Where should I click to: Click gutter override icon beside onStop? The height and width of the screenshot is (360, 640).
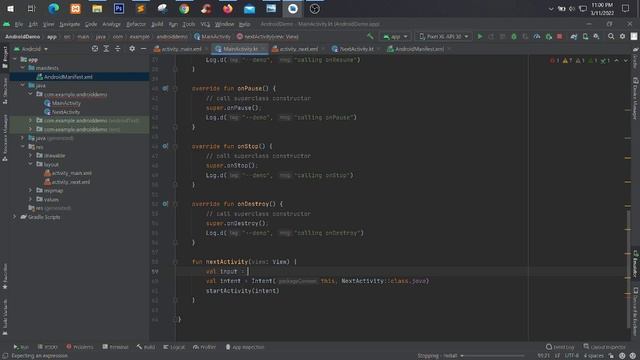pyautogui.click(x=165, y=146)
